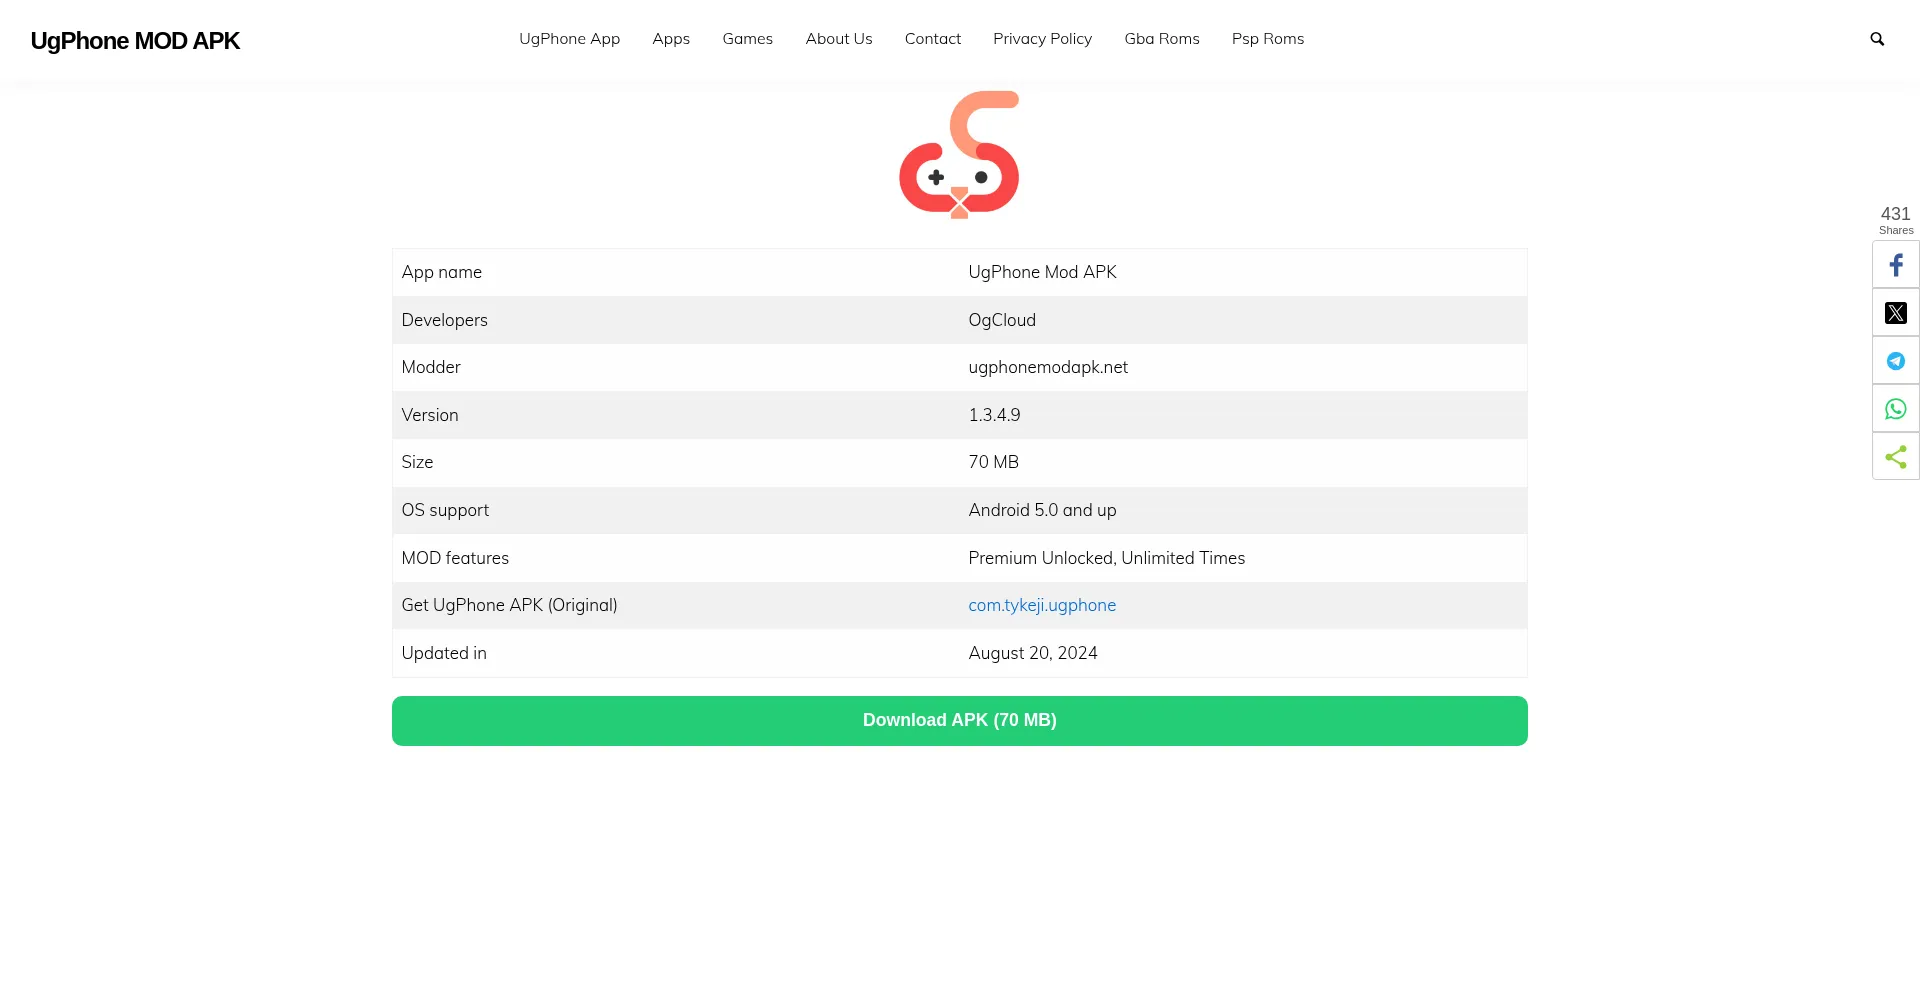Select the "UgPhone Mod APK" app name value
Screen dimensions: 1920x993
coord(1042,272)
